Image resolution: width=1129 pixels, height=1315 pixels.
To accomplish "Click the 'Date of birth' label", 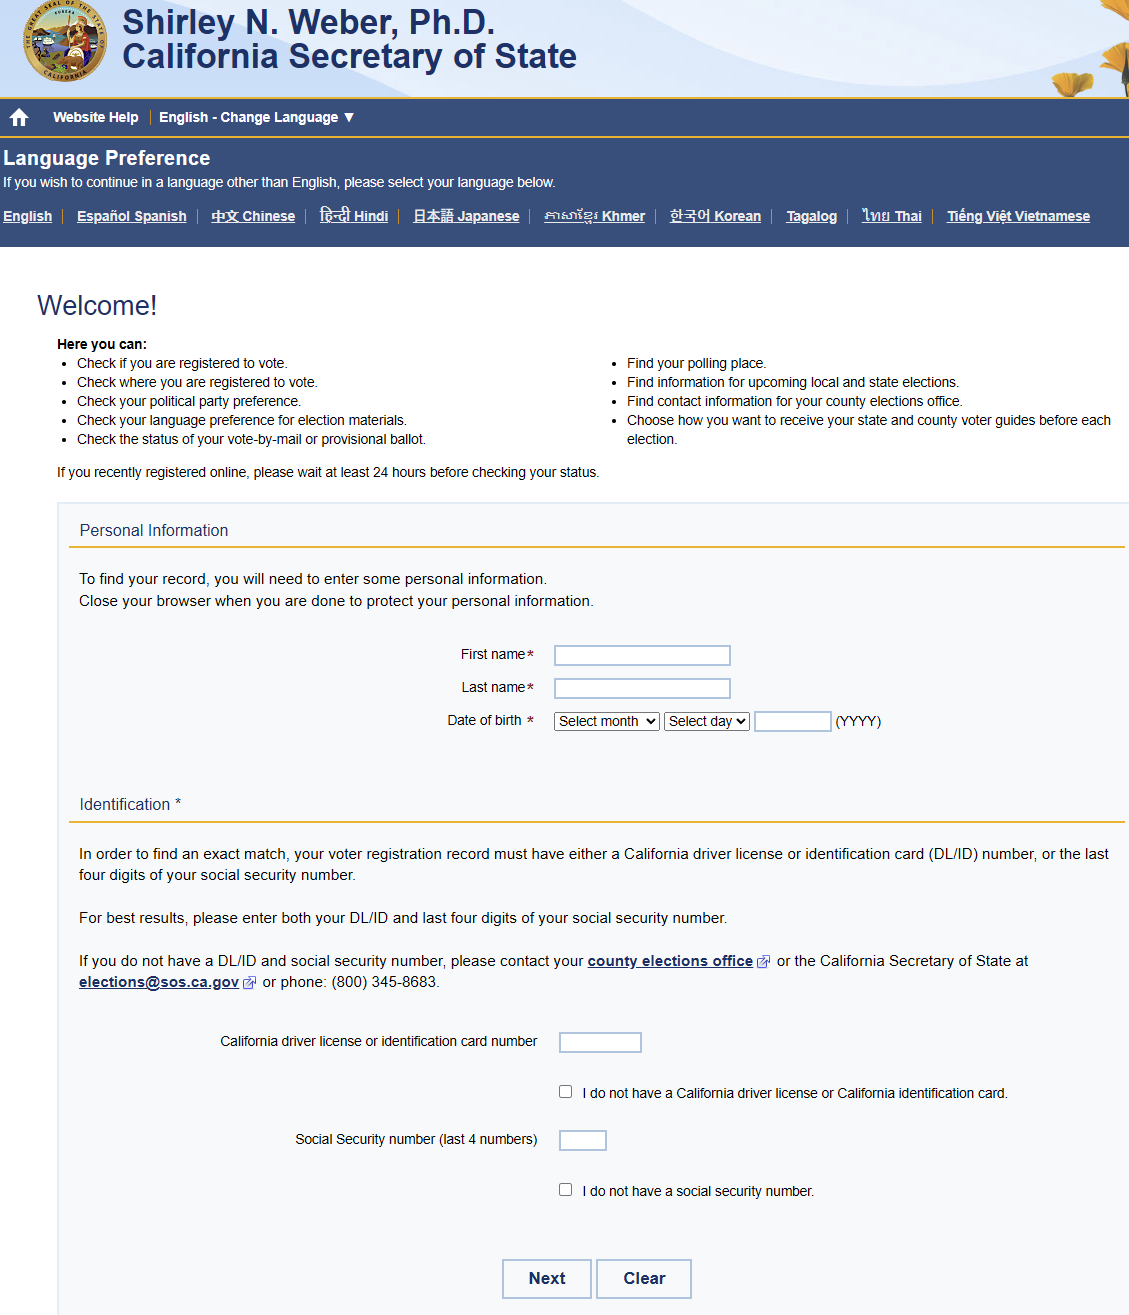I will [x=485, y=720].
